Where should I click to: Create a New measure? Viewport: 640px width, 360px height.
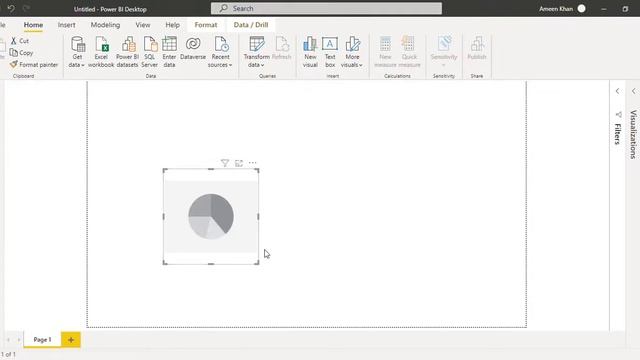pos(385,52)
